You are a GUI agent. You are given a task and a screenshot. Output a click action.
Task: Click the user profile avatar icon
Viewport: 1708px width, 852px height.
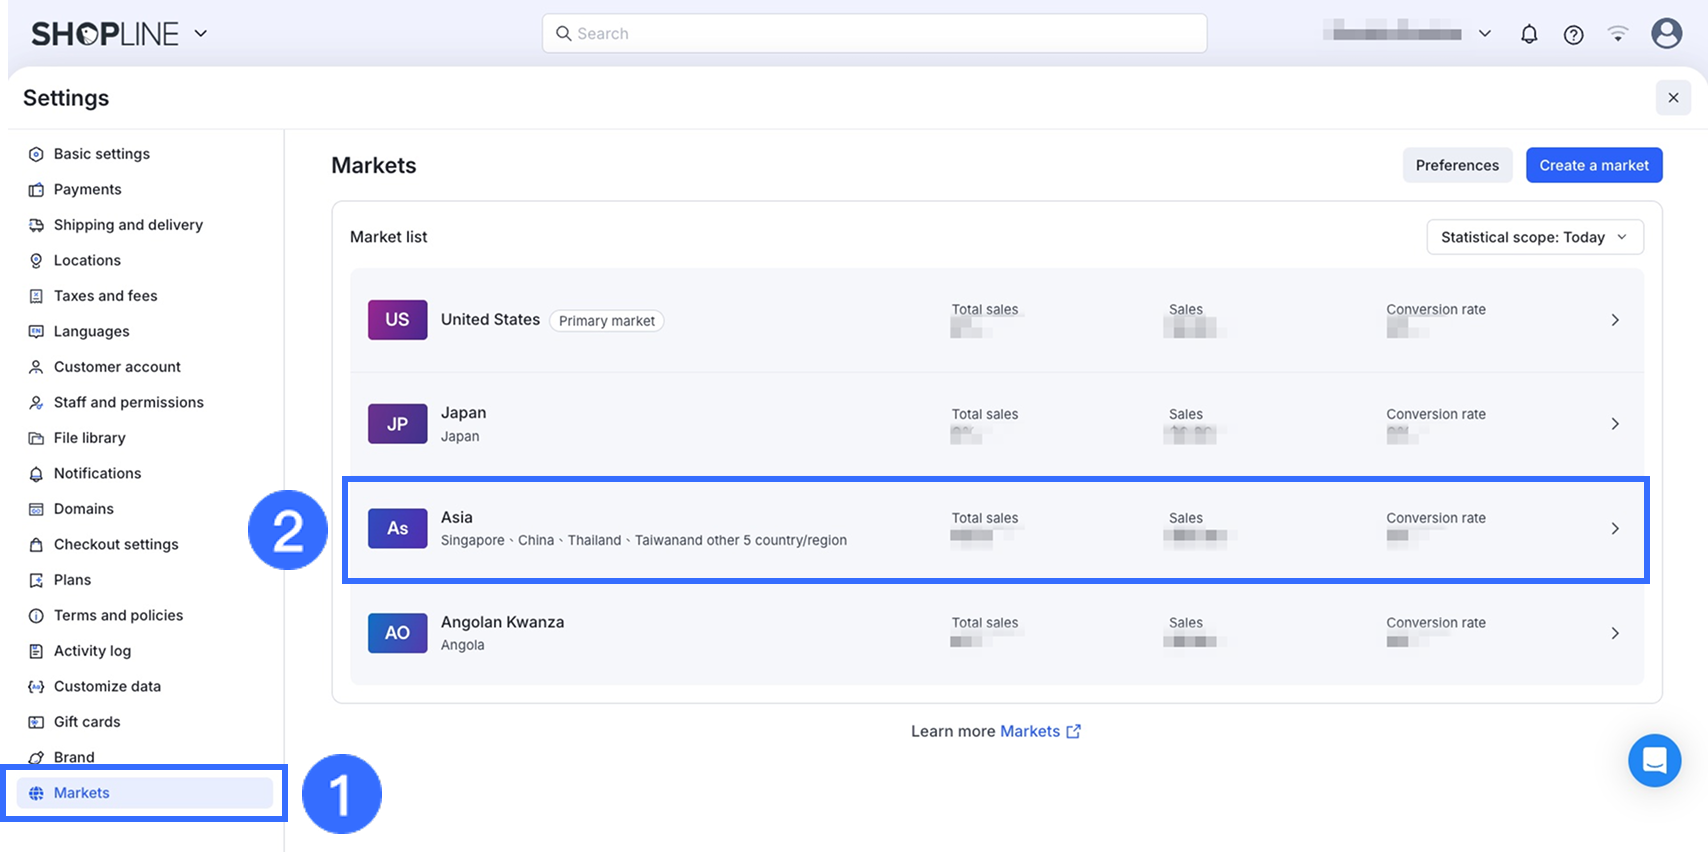click(1666, 33)
